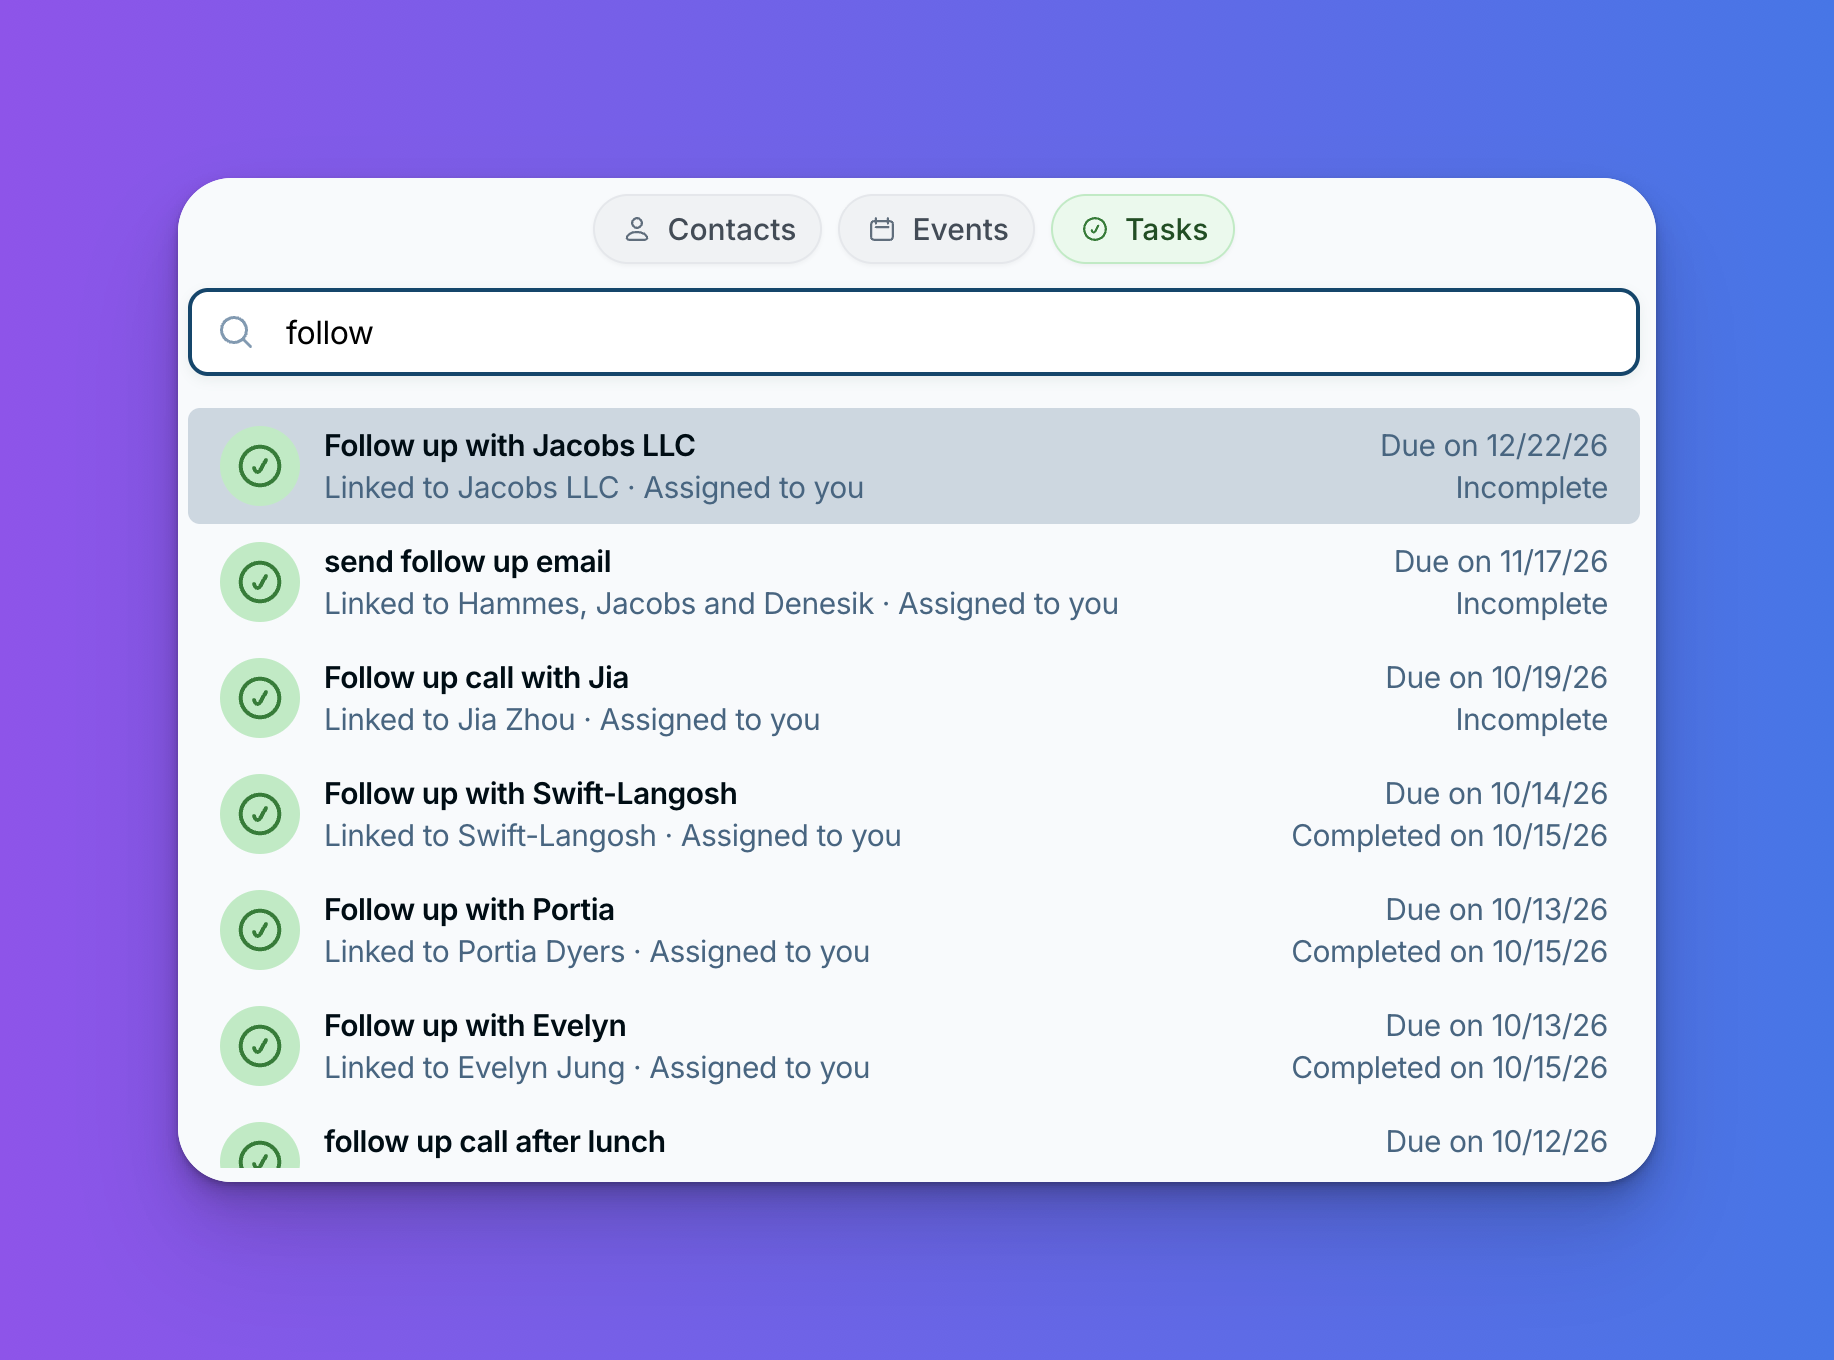Click 'Completed on 10/15/26' for Portia task
1834x1360 pixels.
pyautogui.click(x=1450, y=952)
